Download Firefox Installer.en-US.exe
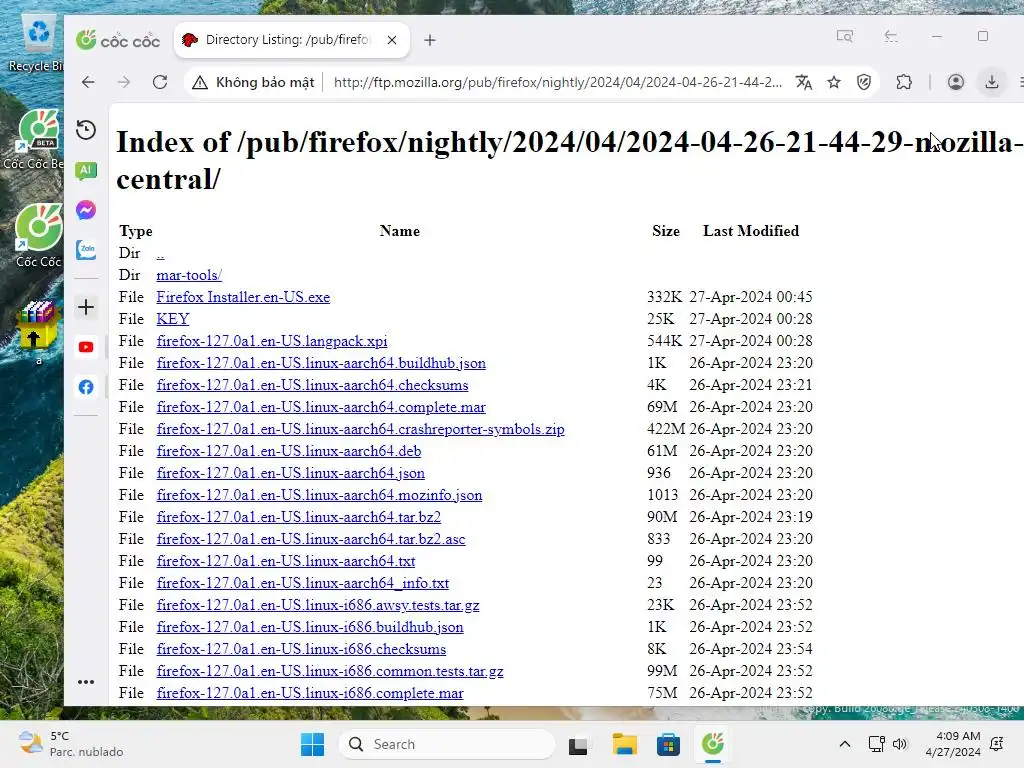 point(243,297)
